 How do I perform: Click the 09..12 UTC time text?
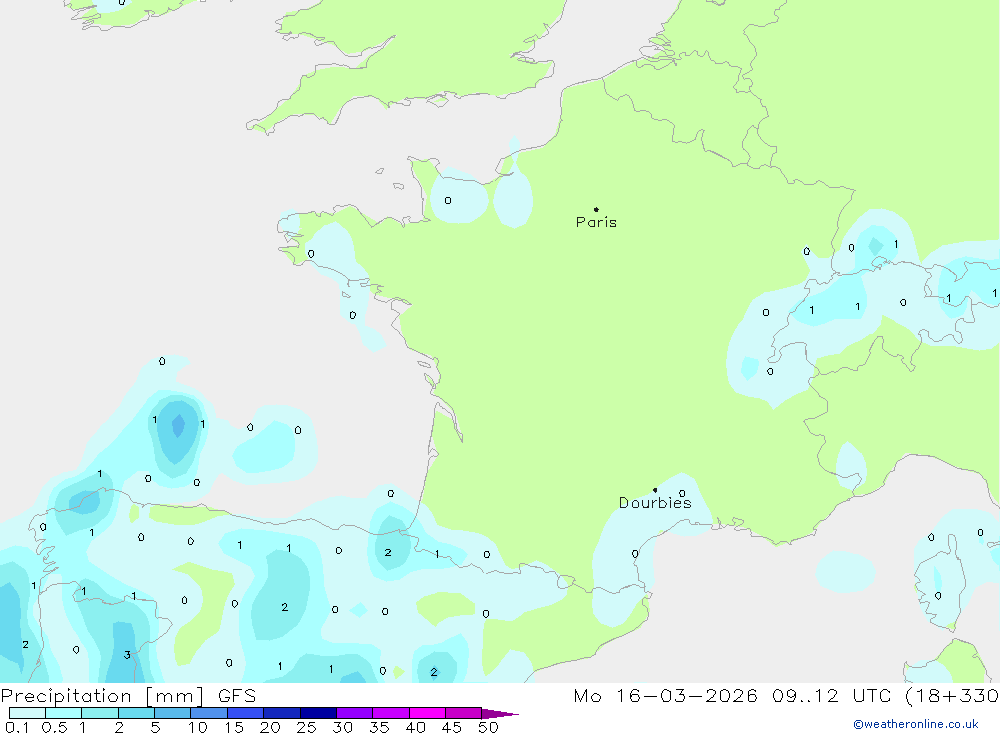[831, 696]
